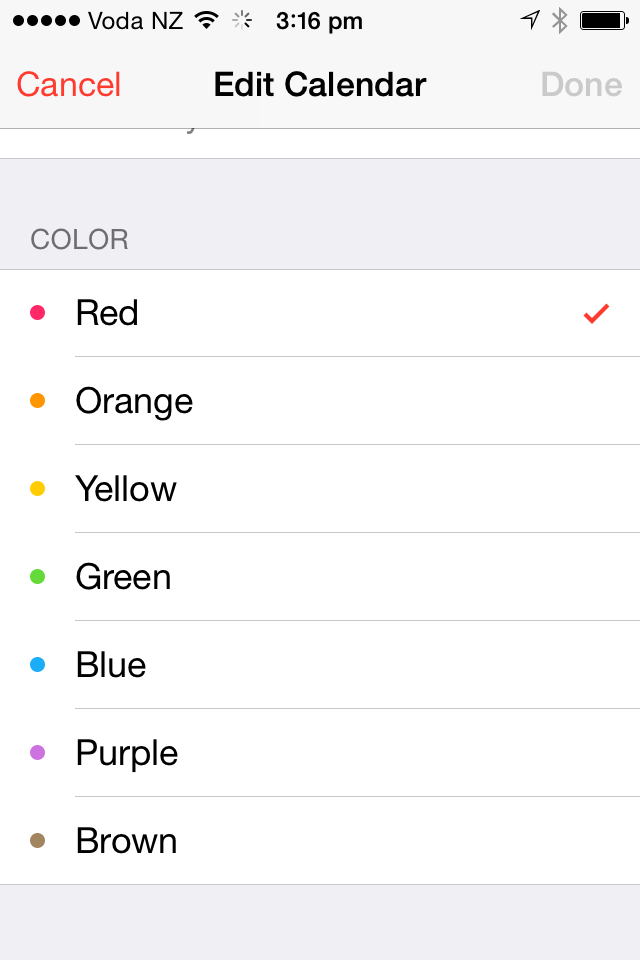Screen dimensions: 640x960
Task: Click the yellow color dot
Action: (38, 489)
